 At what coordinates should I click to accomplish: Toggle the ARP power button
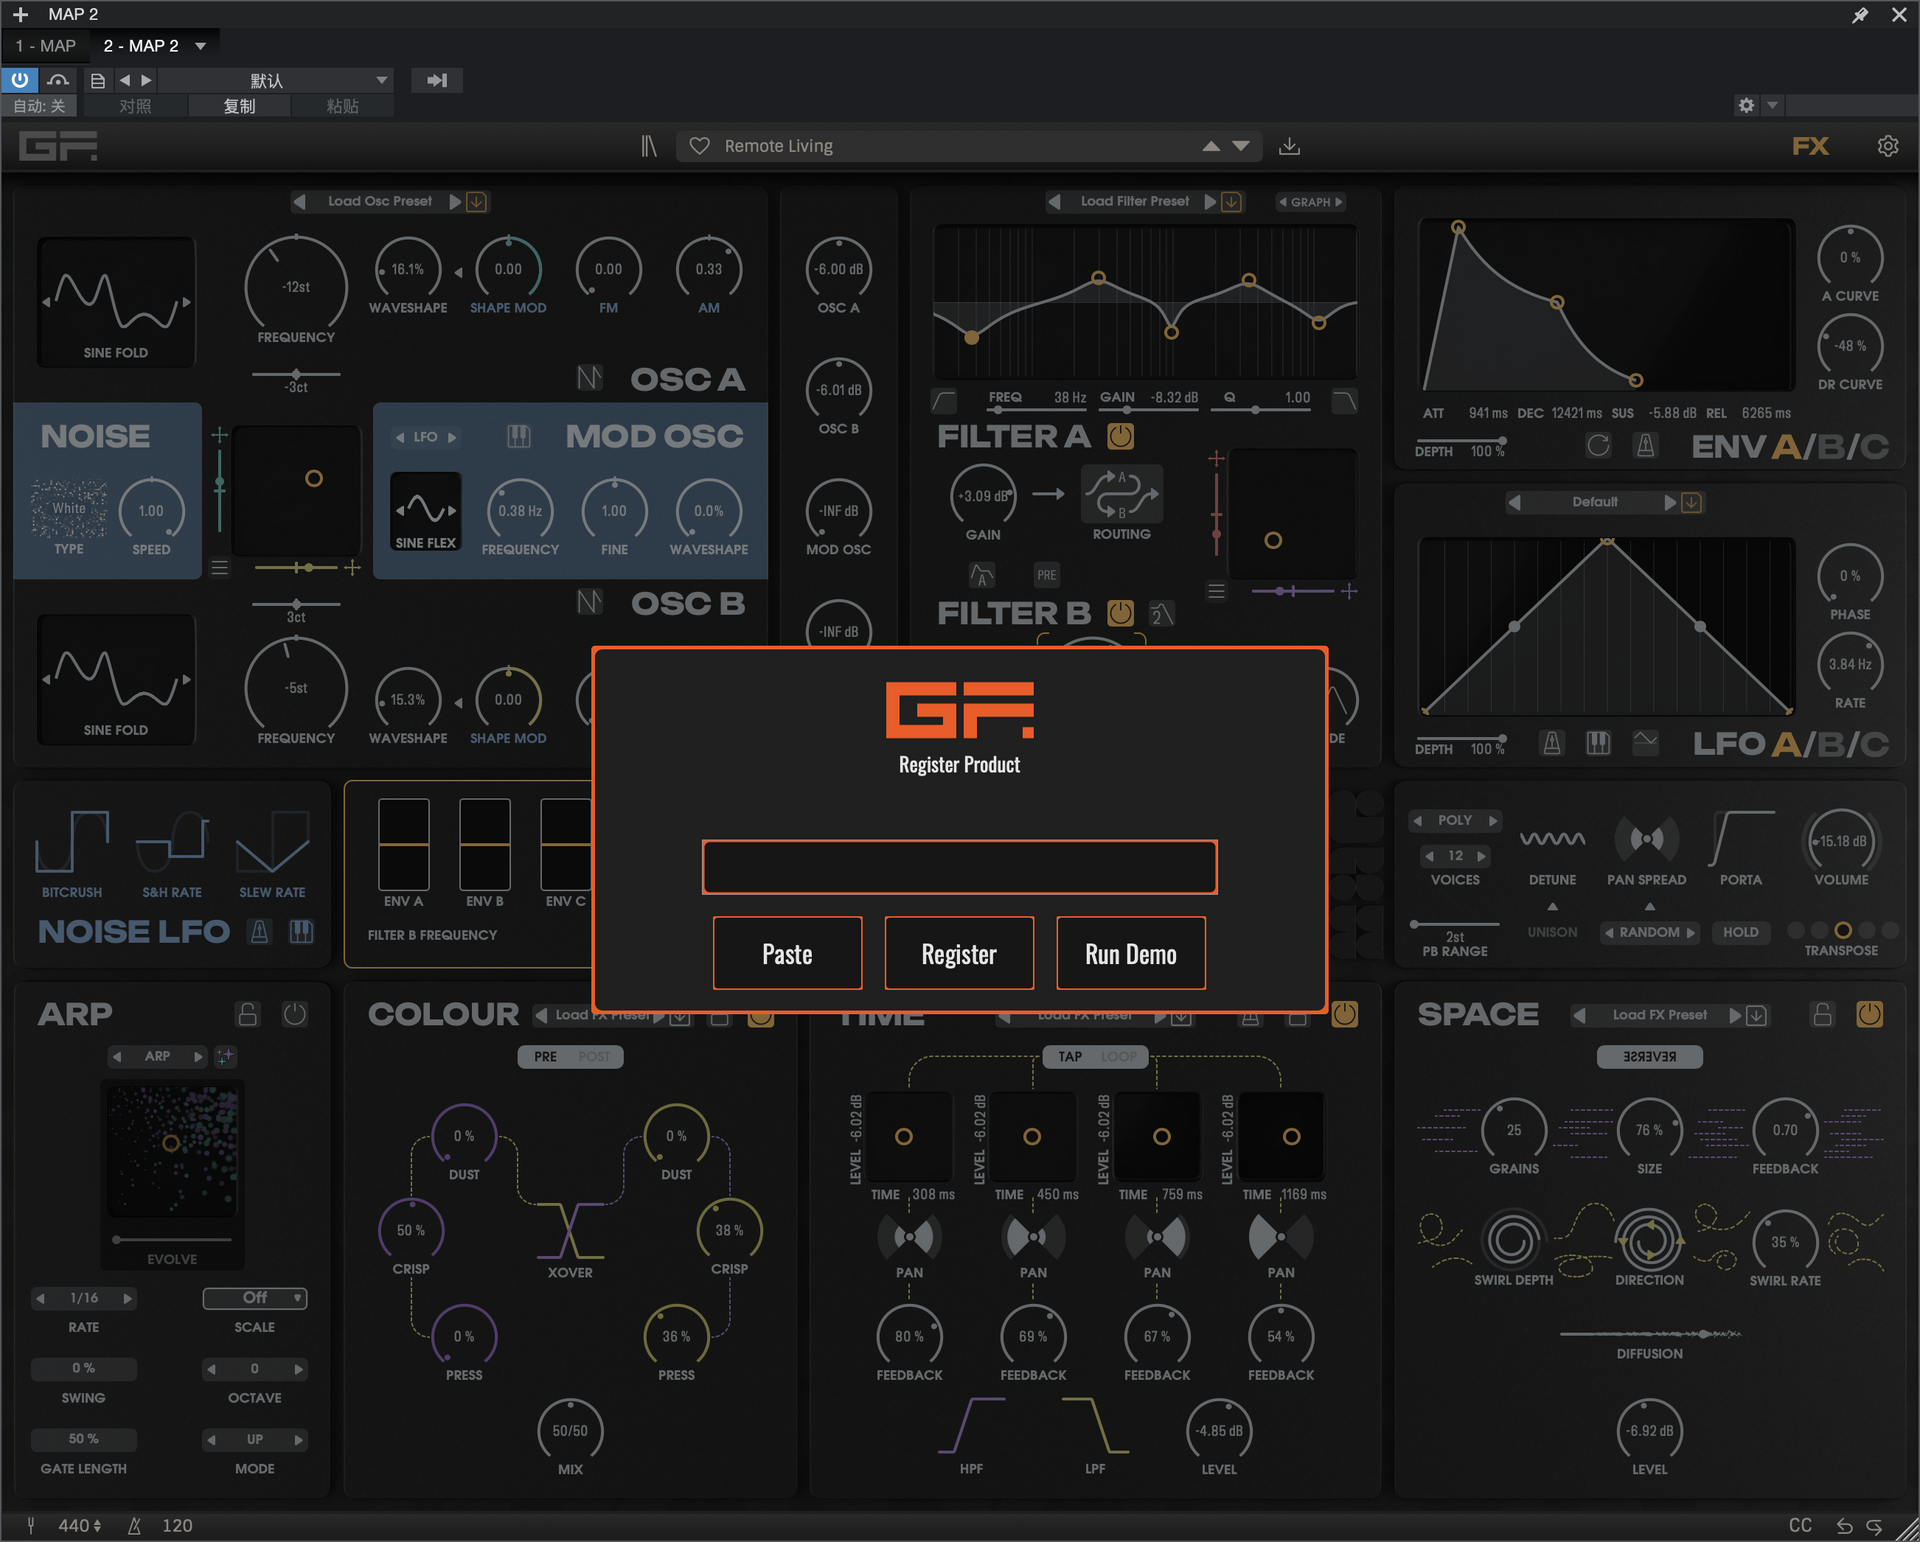click(294, 1014)
